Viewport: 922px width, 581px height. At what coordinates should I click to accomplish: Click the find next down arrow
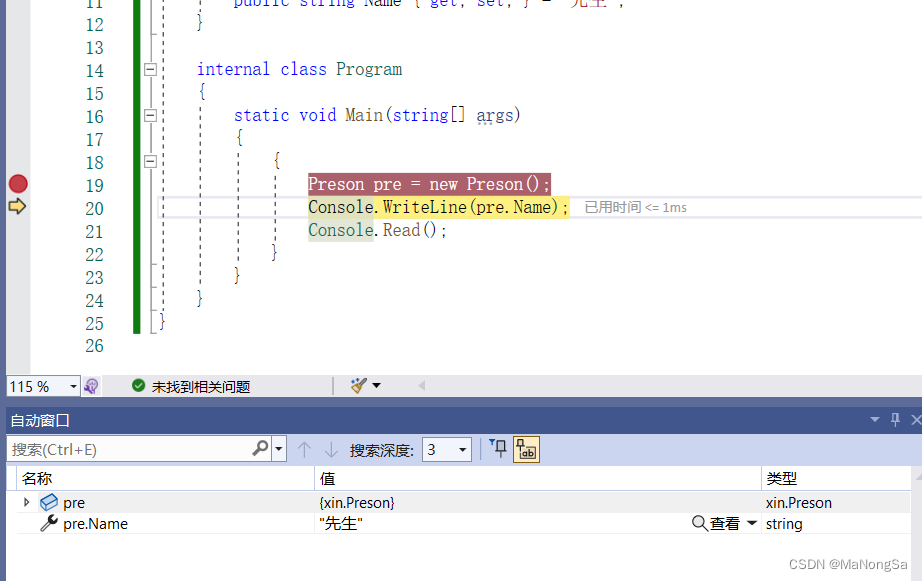pos(331,450)
